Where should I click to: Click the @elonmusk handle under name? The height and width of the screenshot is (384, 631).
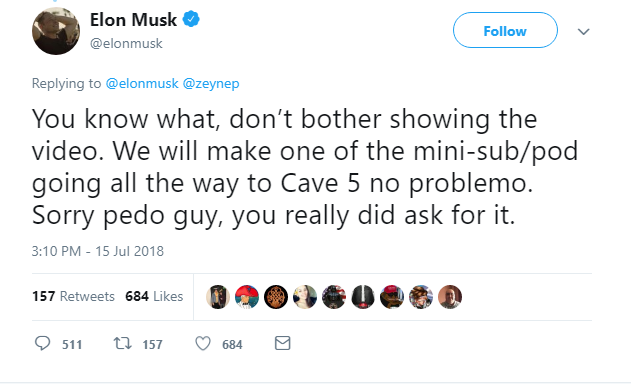click(x=126, y=43)
